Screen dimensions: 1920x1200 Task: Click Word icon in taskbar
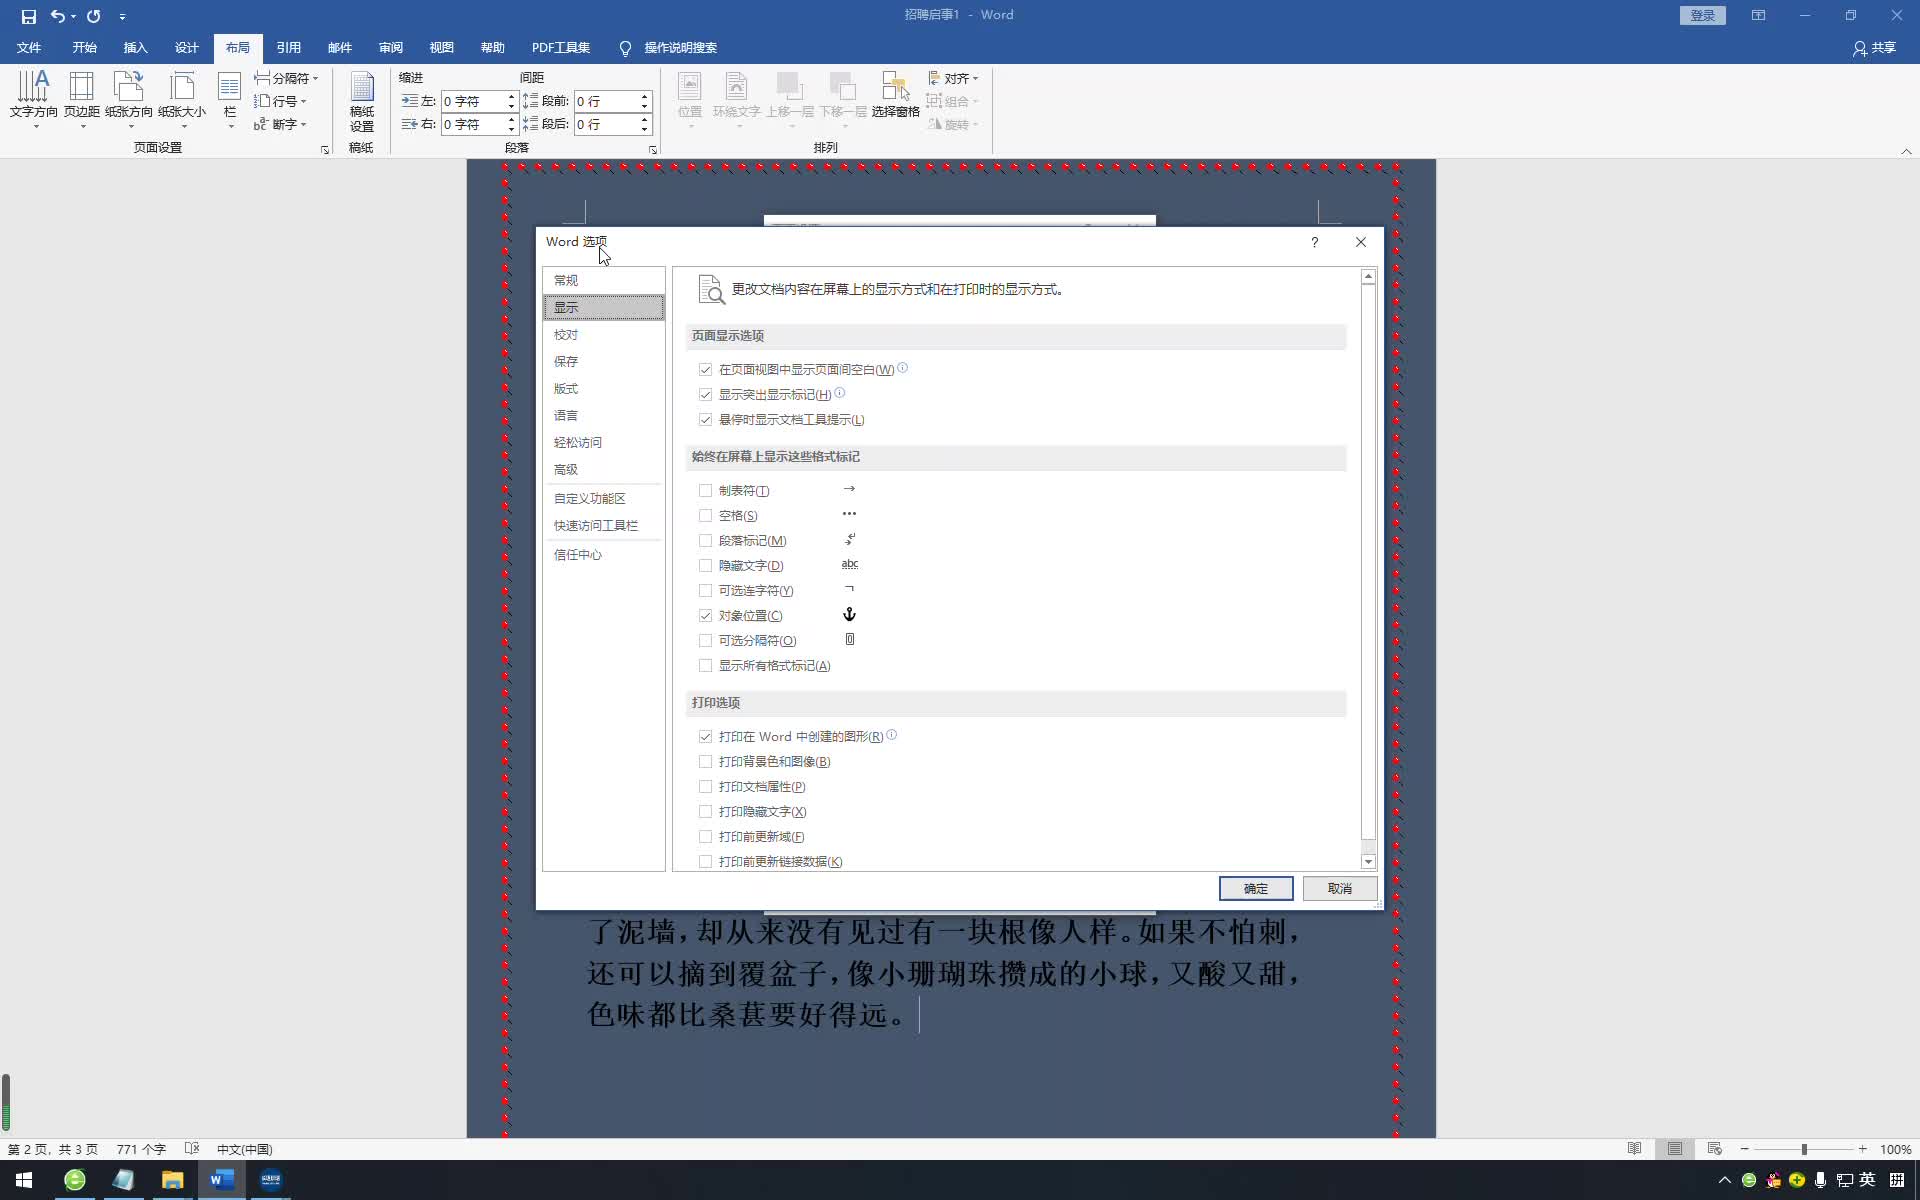[221, 1180]
